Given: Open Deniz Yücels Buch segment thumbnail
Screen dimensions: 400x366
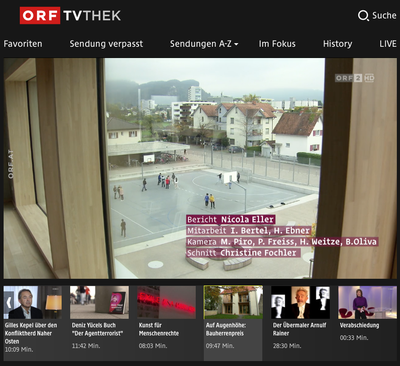Looking at the screenshot, I should coord(99,302).
